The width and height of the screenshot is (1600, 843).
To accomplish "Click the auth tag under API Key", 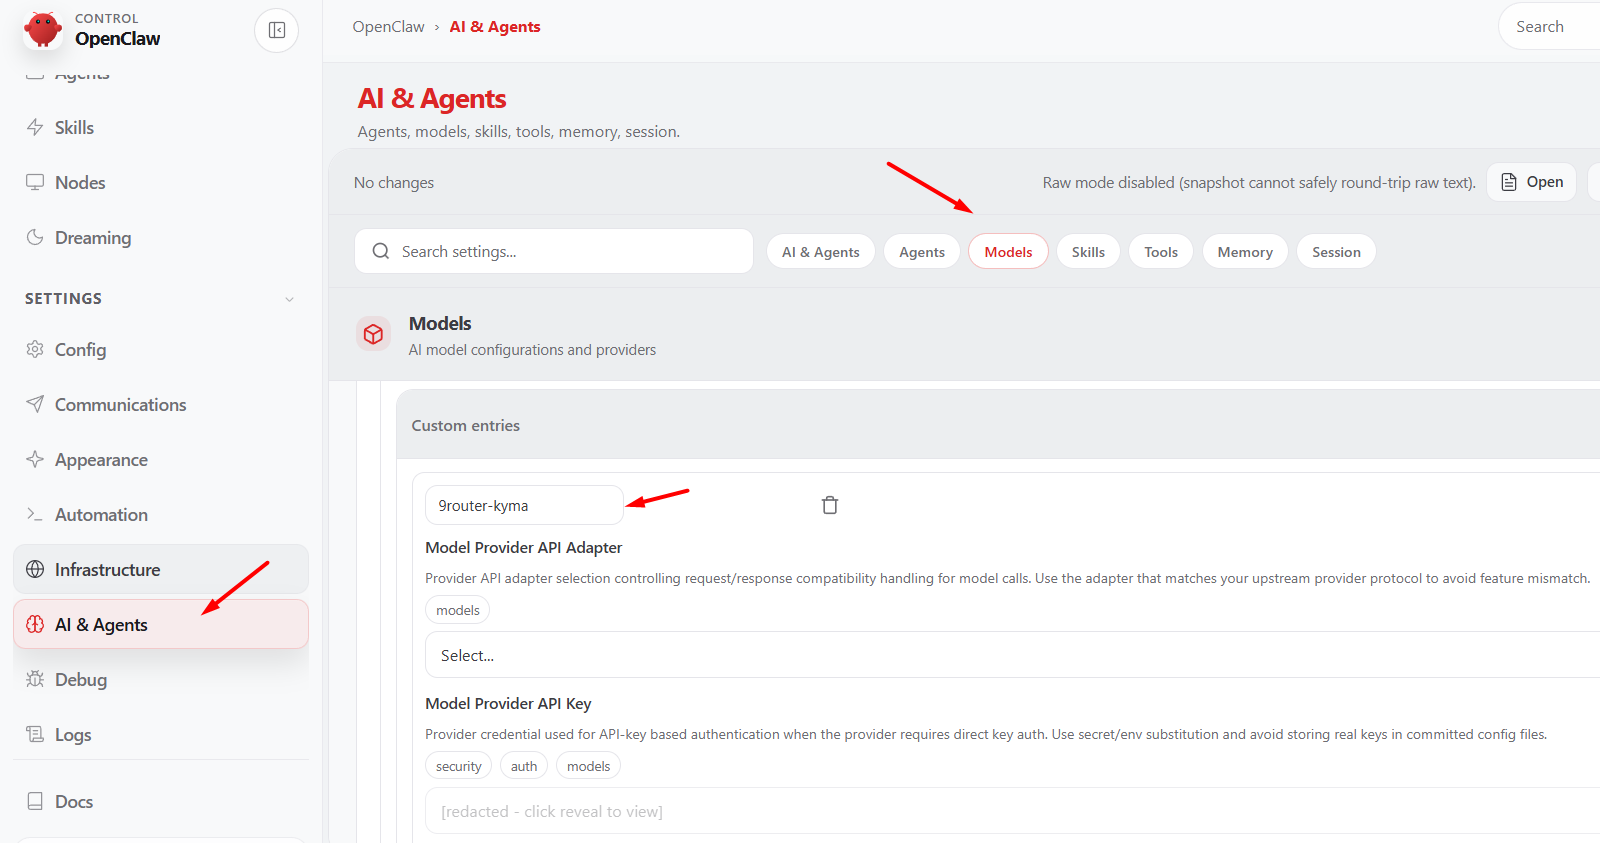I will pyautogui.click(x=524, y=766).
